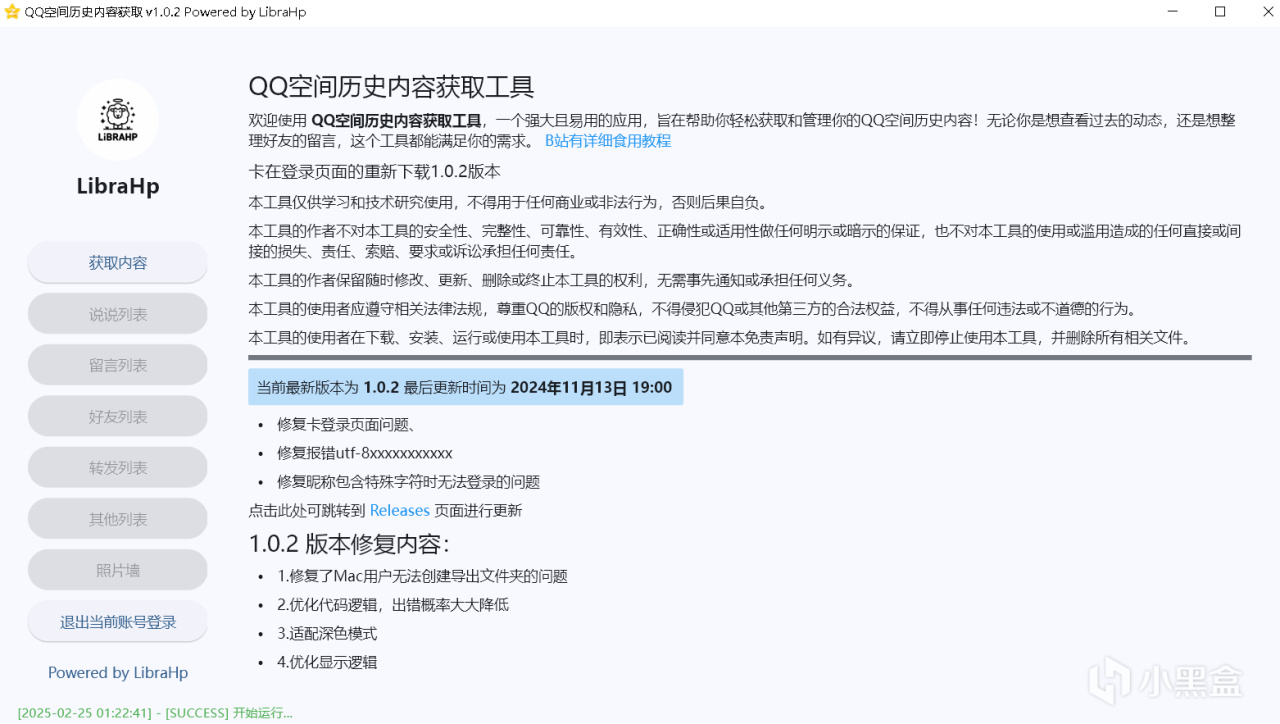Click the SUCCESS 开始运行 status log line

pyautogui.click(x=155, y=713)
